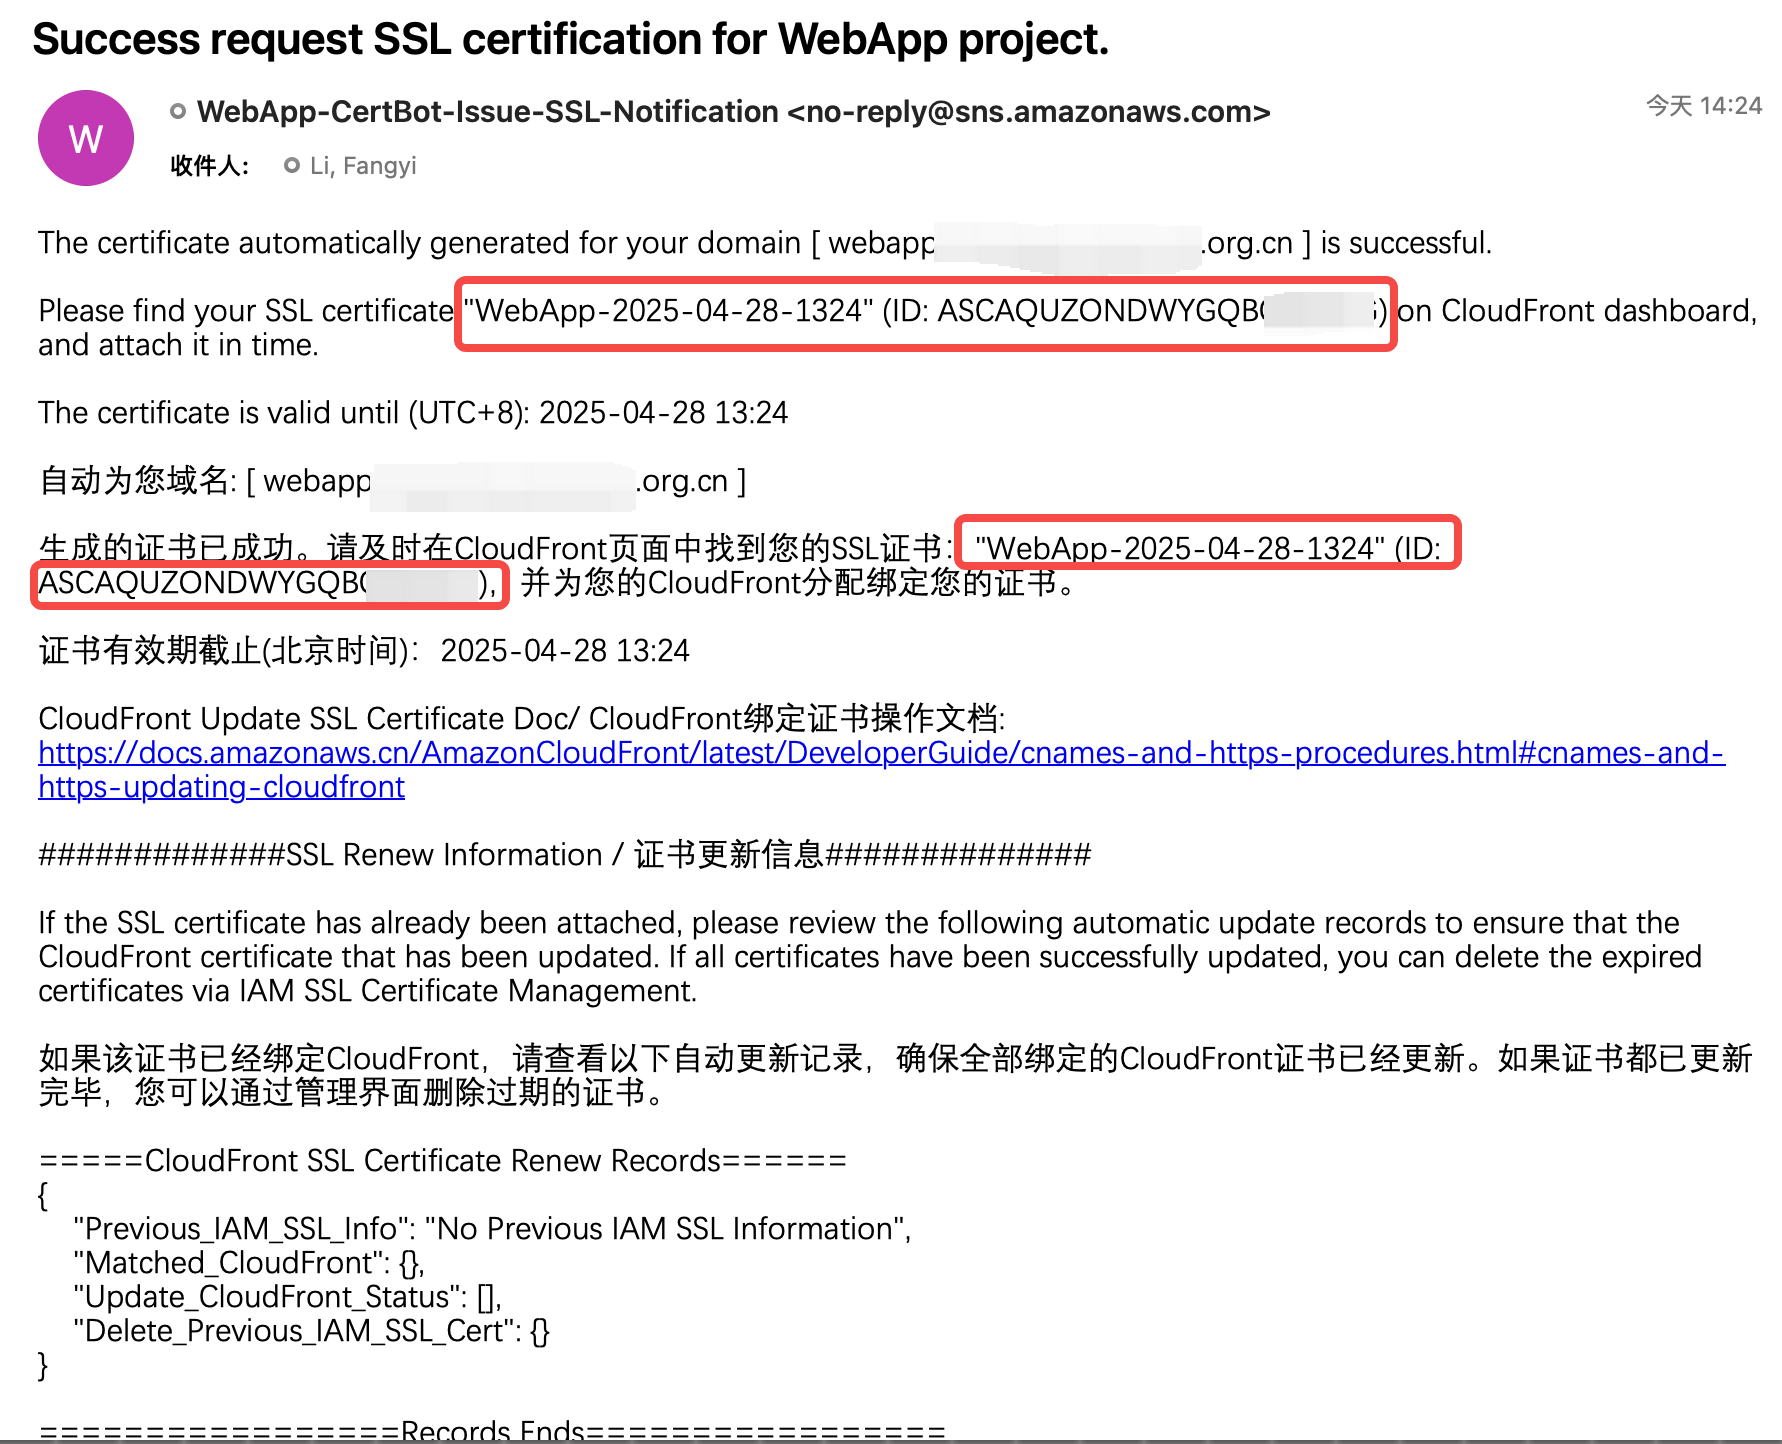Click the "Matched_CloudFront" record line
The width and height of the screenshot is (1782, 1444).
pos(249,1262)
